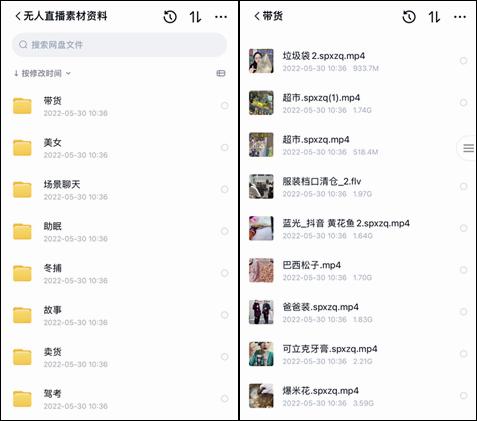Open history icon in left panel header
Image resolution: width=477 pixels, height=421 pixels.
click(x=170, y=17)
